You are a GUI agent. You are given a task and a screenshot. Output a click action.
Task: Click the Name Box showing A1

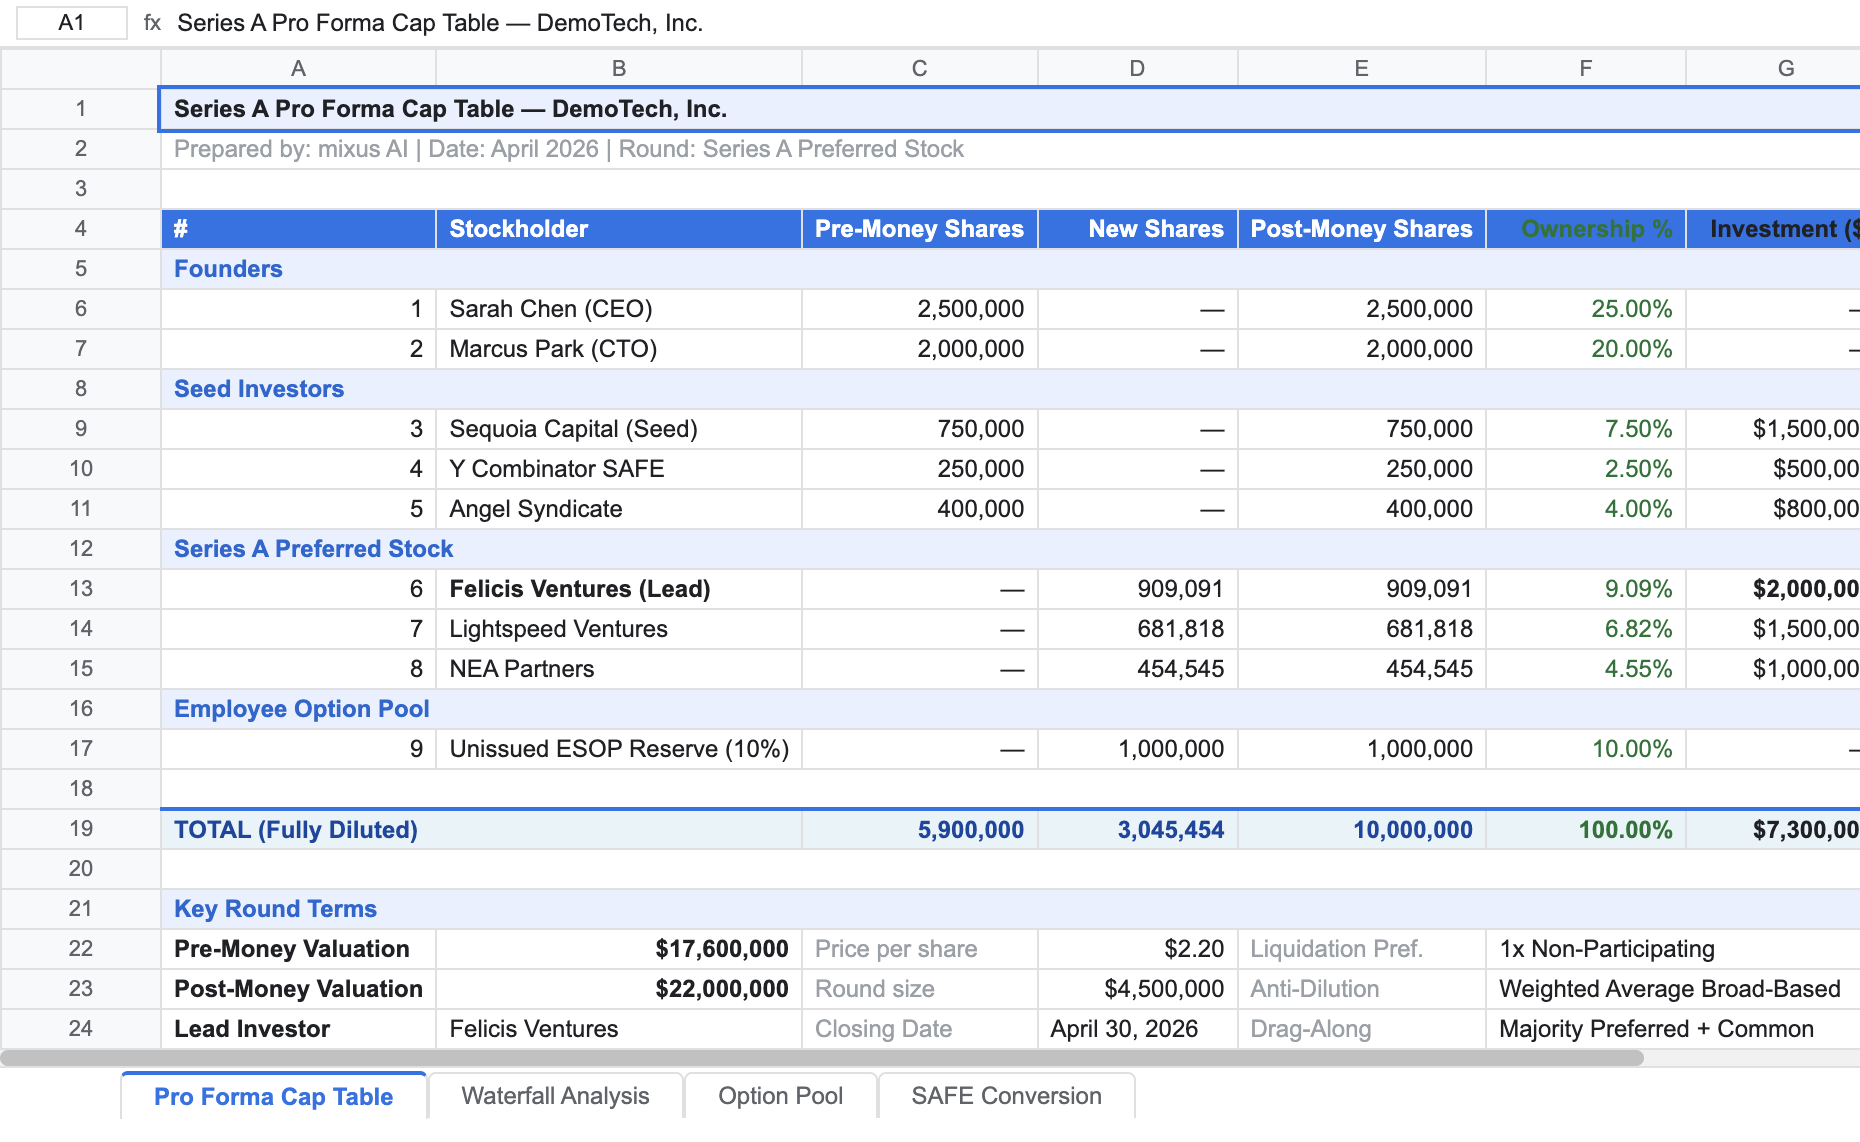(x=70, y=22)
